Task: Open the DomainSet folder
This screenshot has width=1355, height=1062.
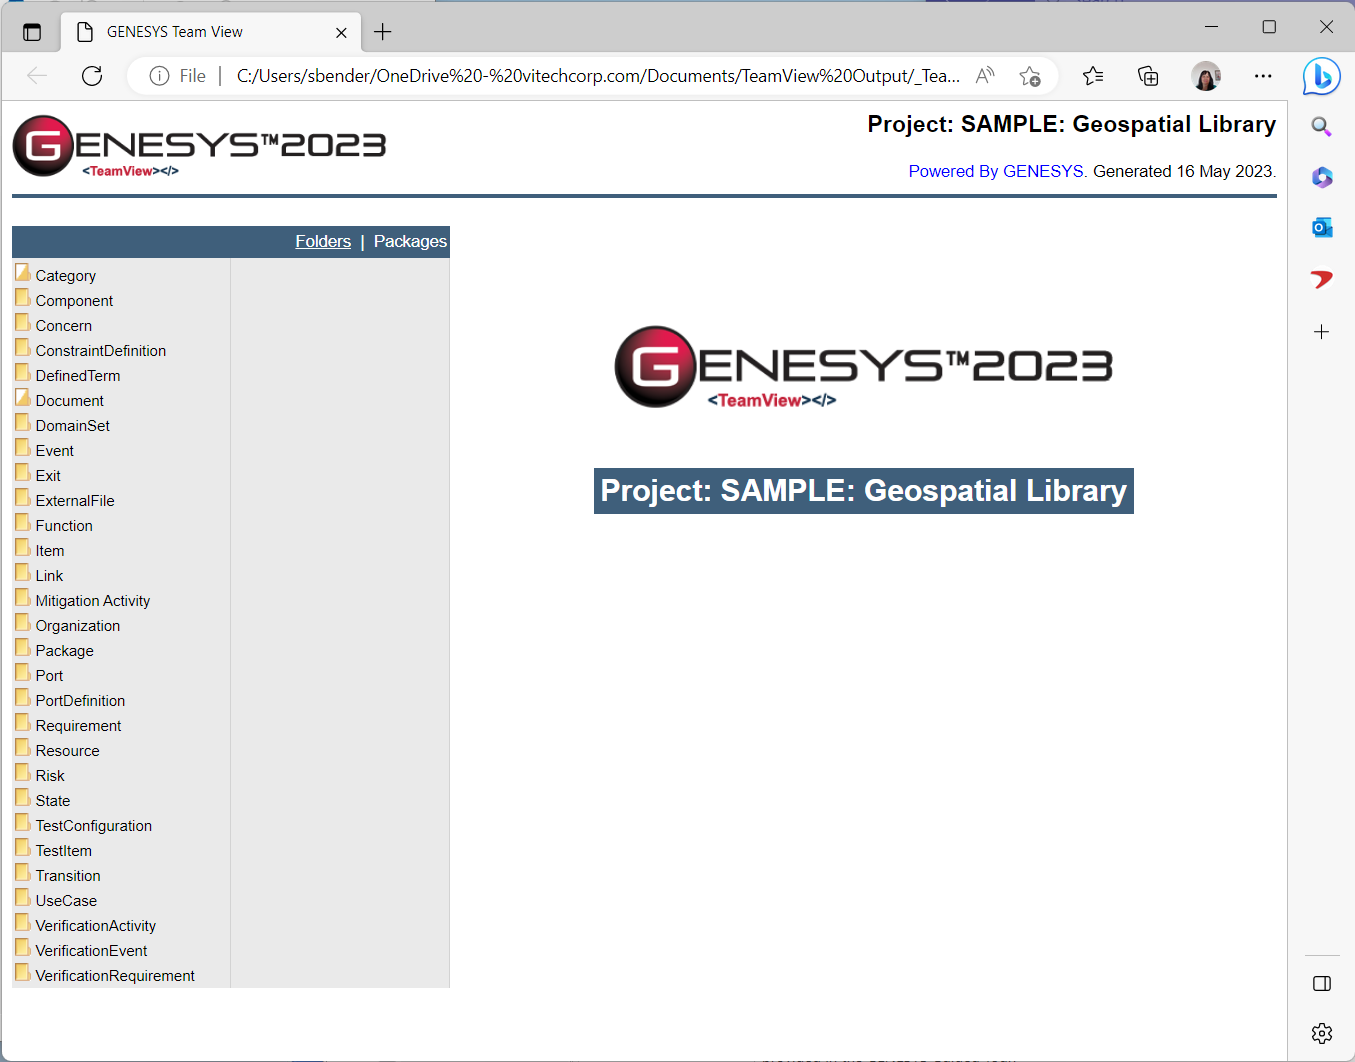Action: [63, 425]
